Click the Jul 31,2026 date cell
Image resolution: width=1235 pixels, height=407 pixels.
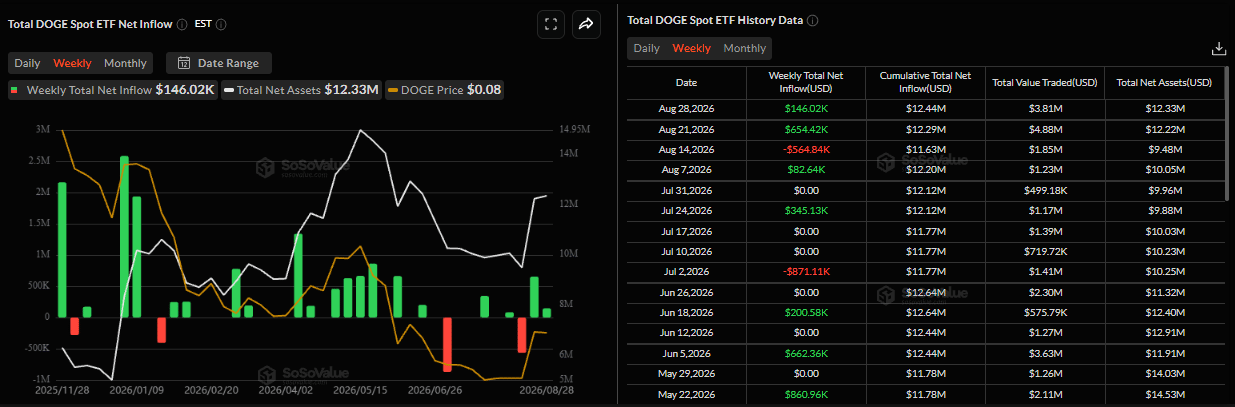[x=686, y=192]
